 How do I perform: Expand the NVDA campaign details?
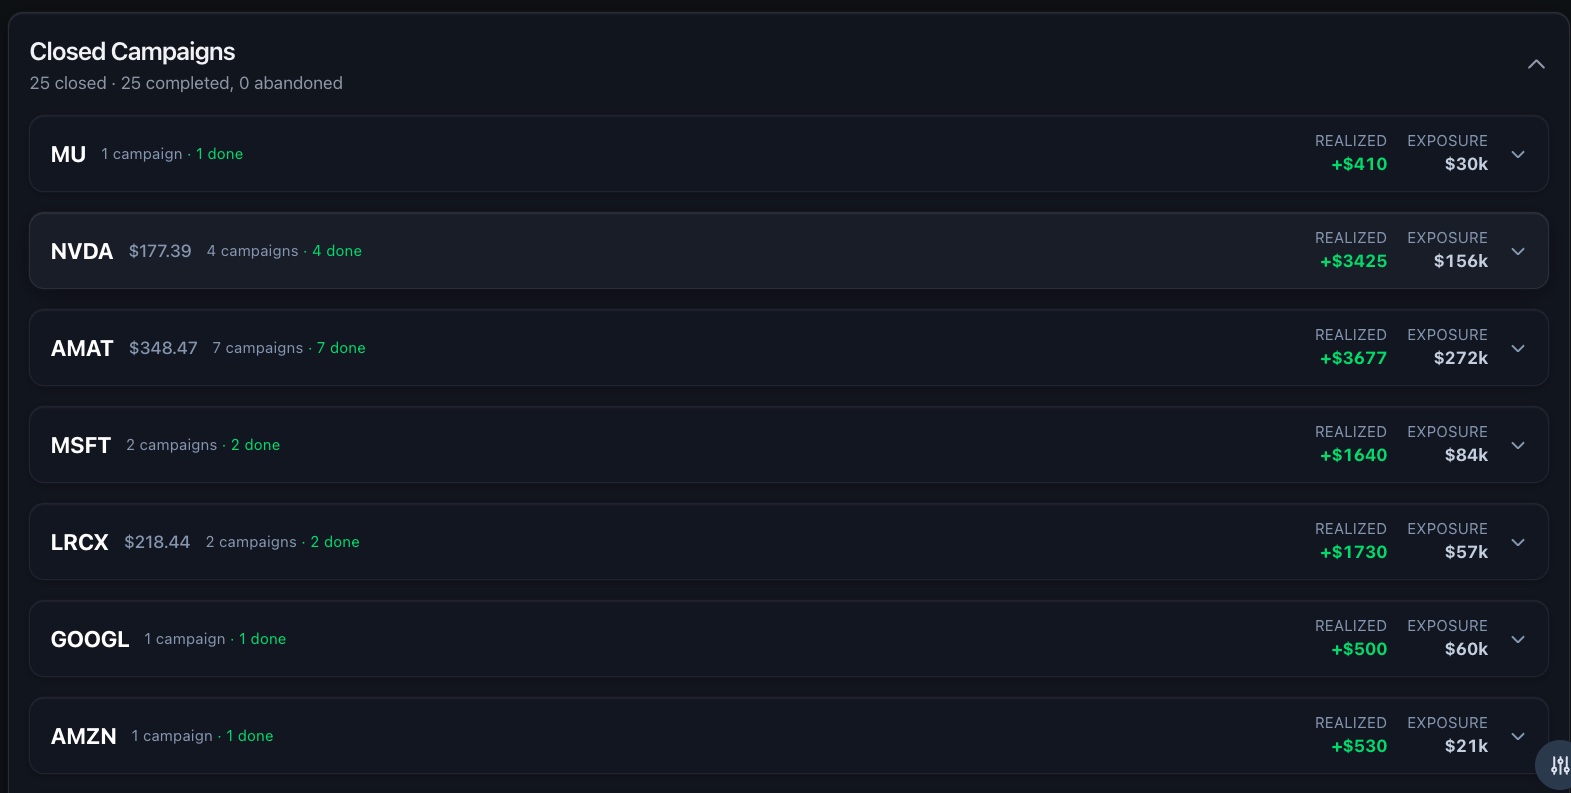[x=1518, y=251]
